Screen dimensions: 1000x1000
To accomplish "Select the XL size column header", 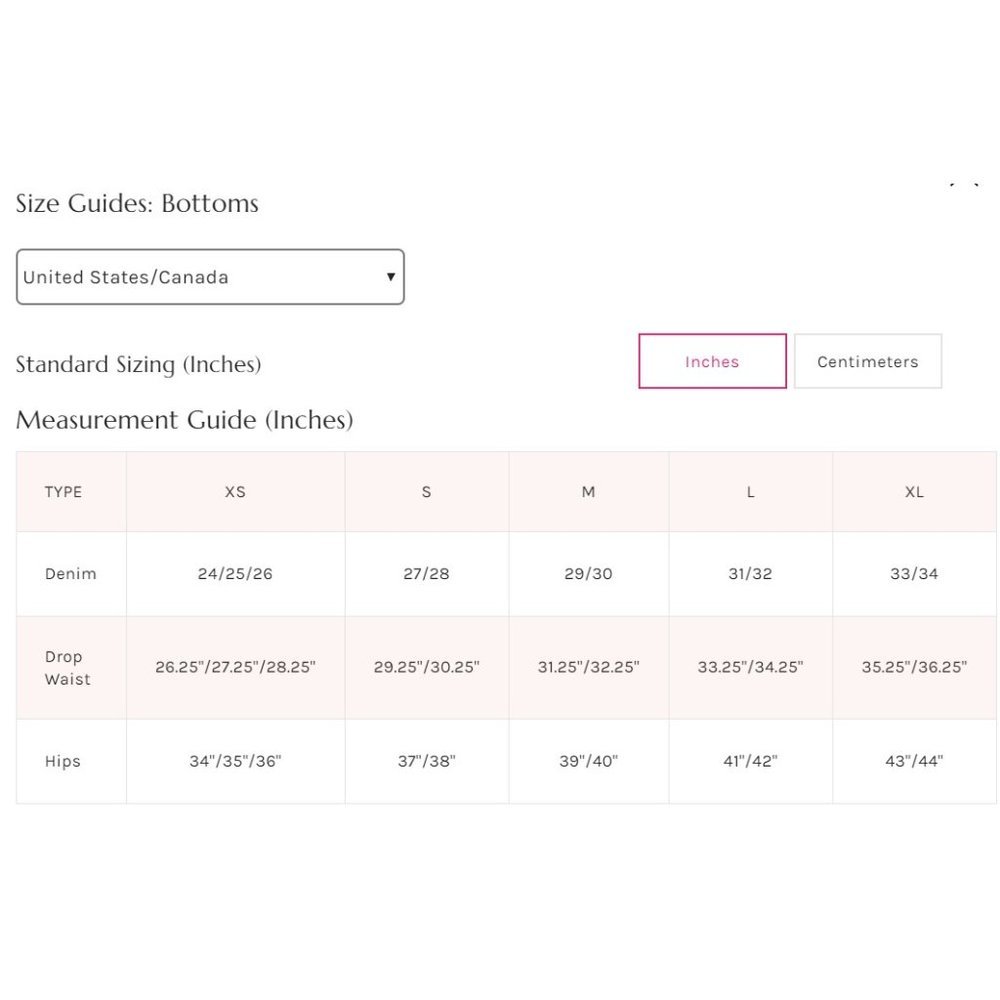I will click(914, 492).
